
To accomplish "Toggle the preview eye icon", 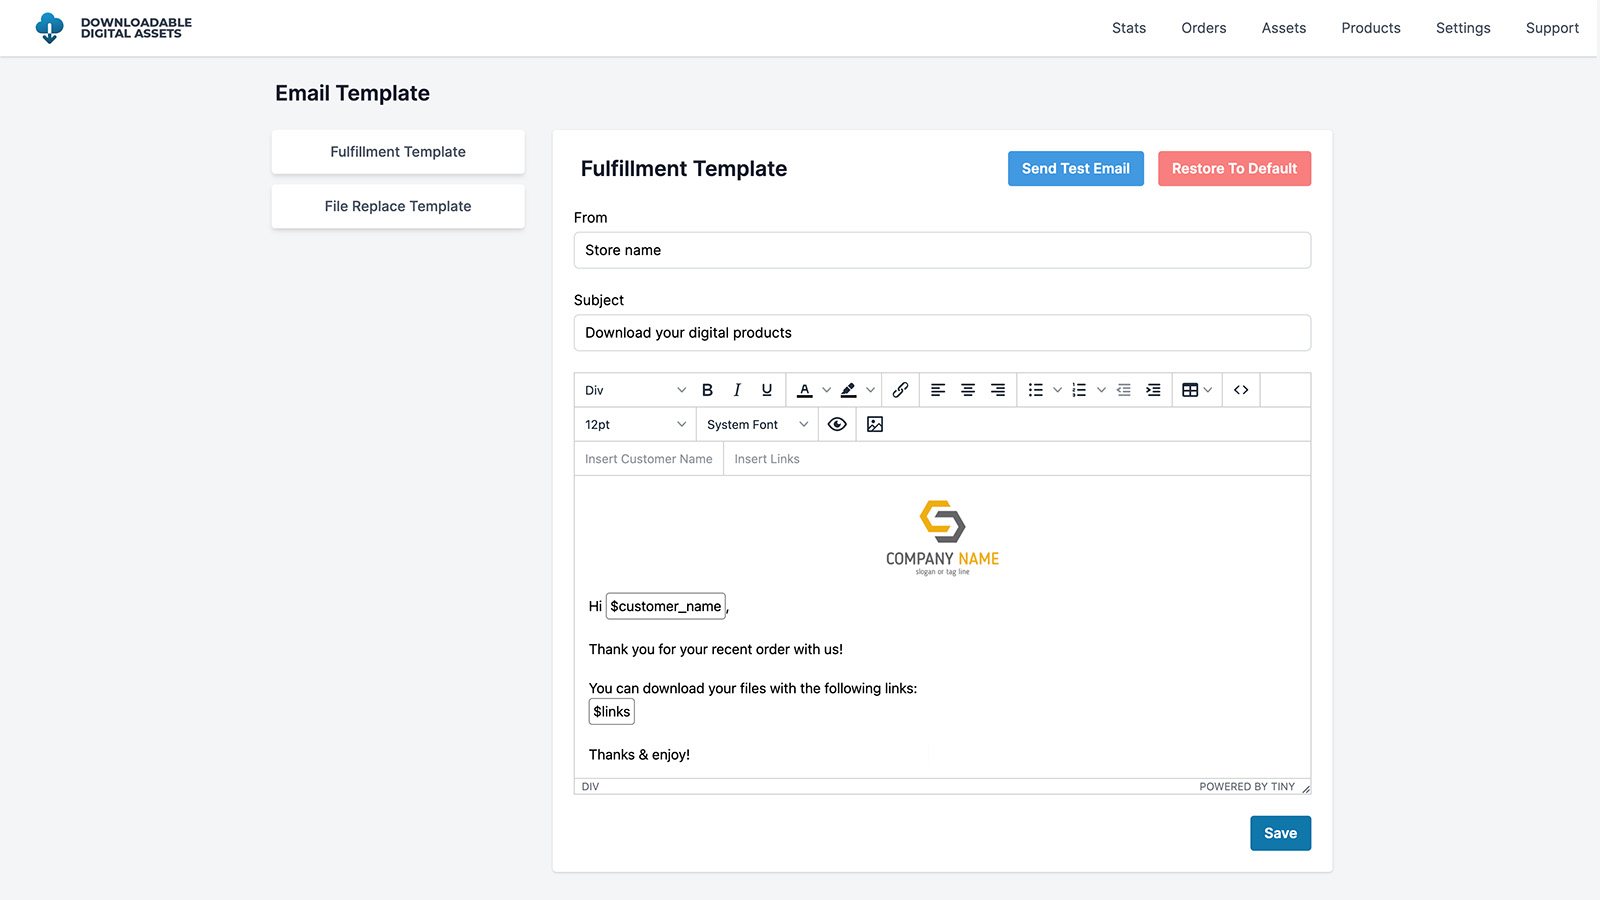I will tap(837, 425).
